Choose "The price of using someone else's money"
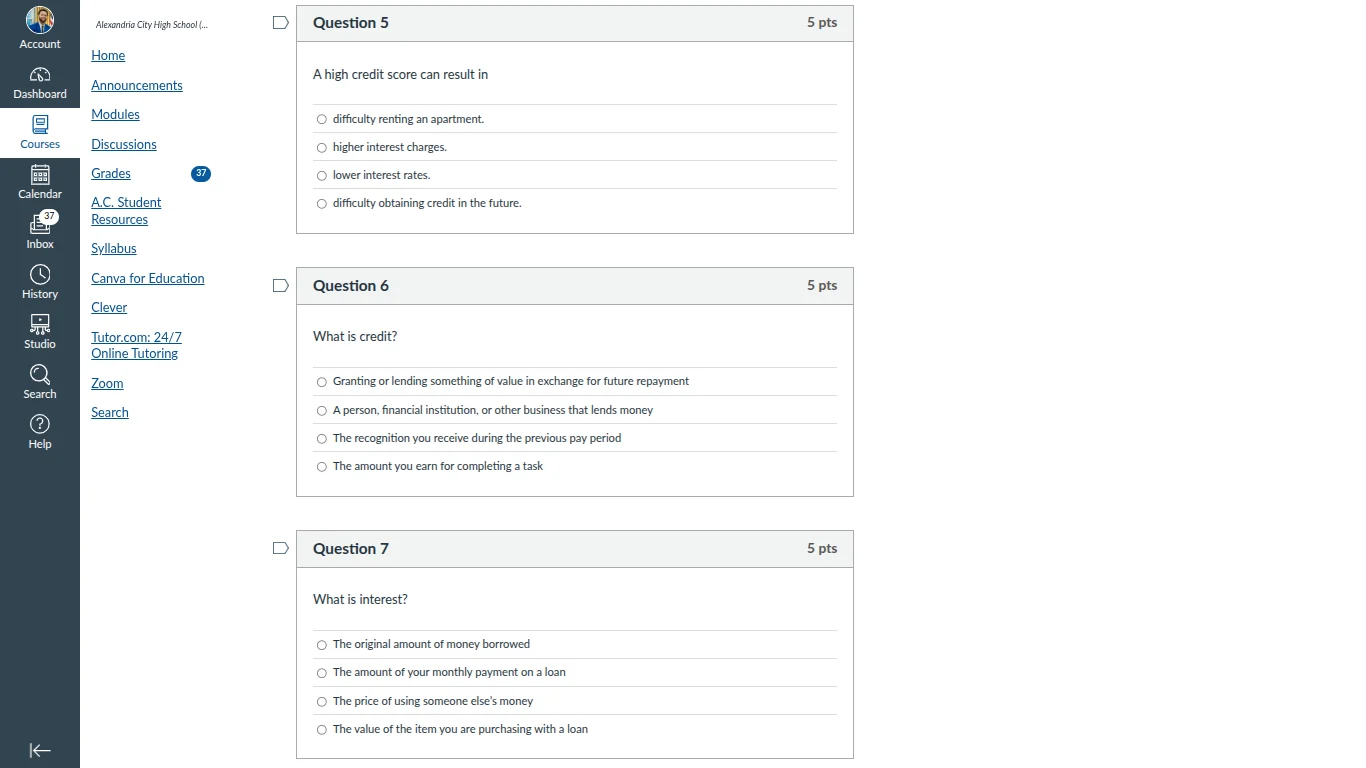Screen dimensions: 1366x768 point(322,702)
